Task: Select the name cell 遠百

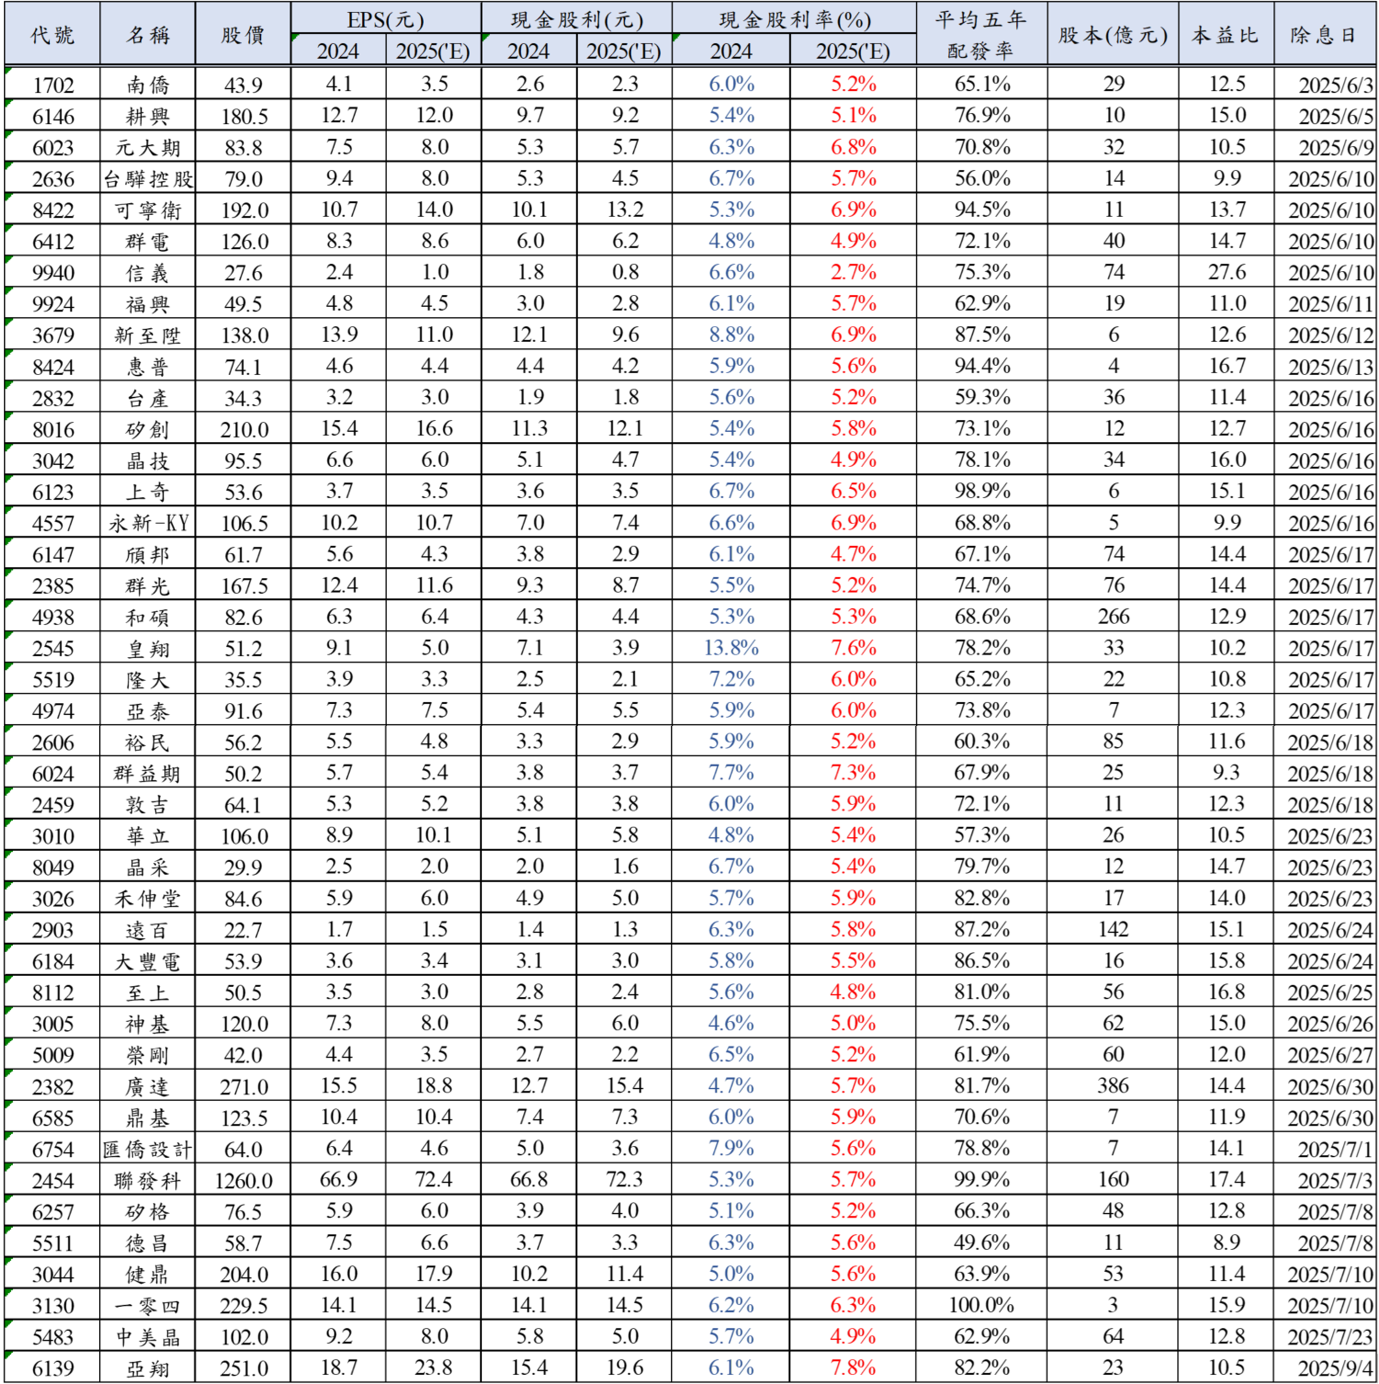Action: 148,930
